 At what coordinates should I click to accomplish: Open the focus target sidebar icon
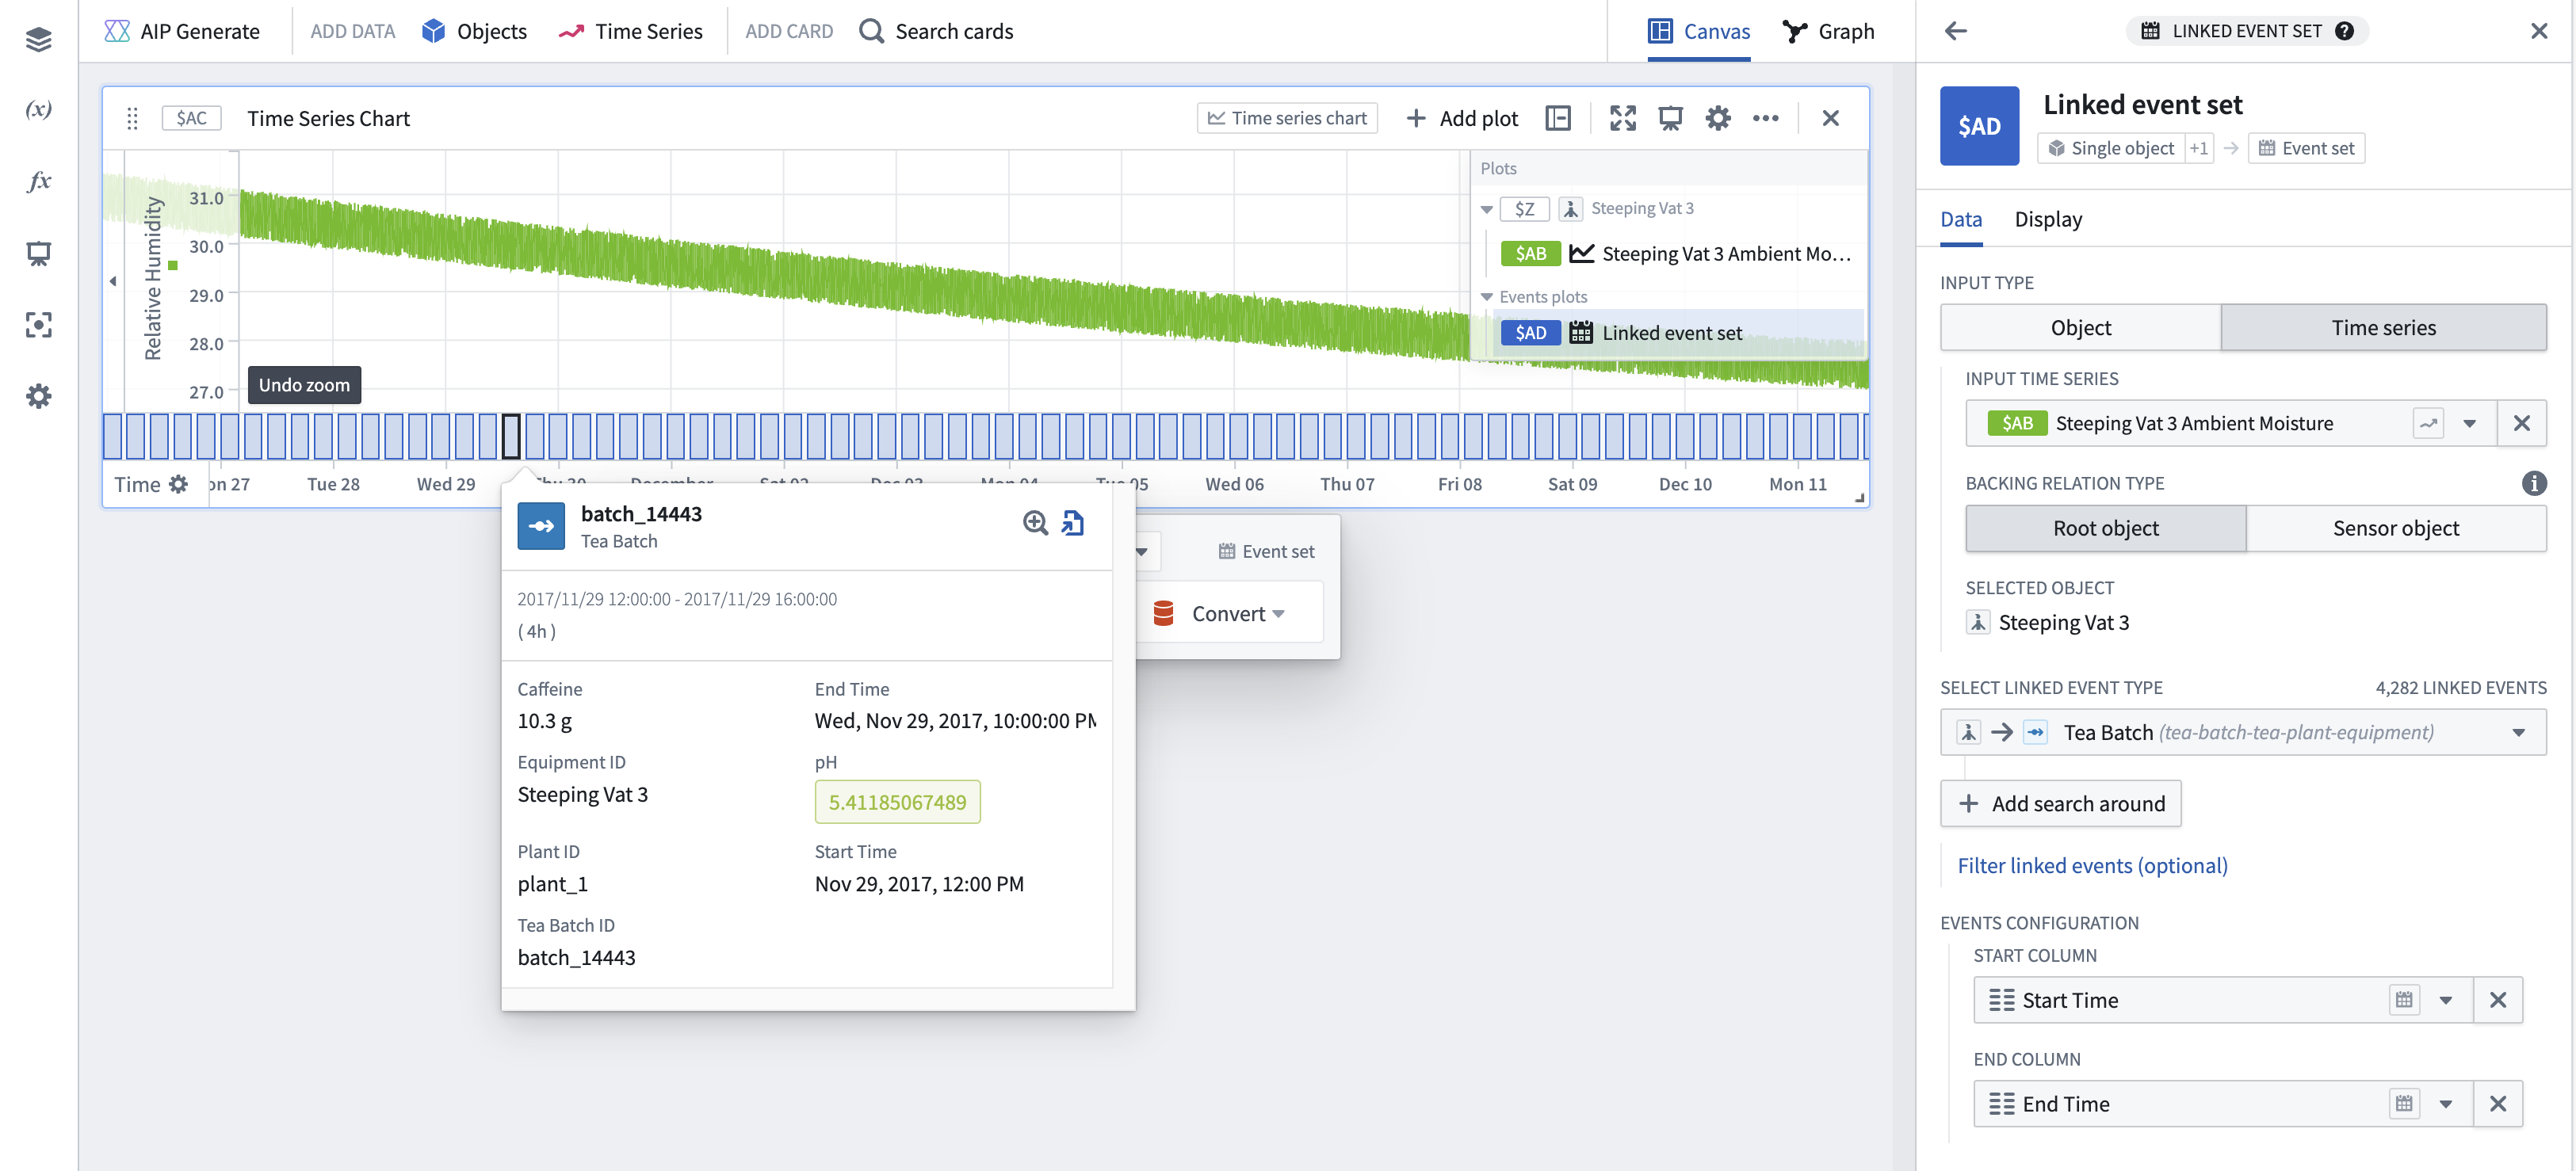click(38, 324)
